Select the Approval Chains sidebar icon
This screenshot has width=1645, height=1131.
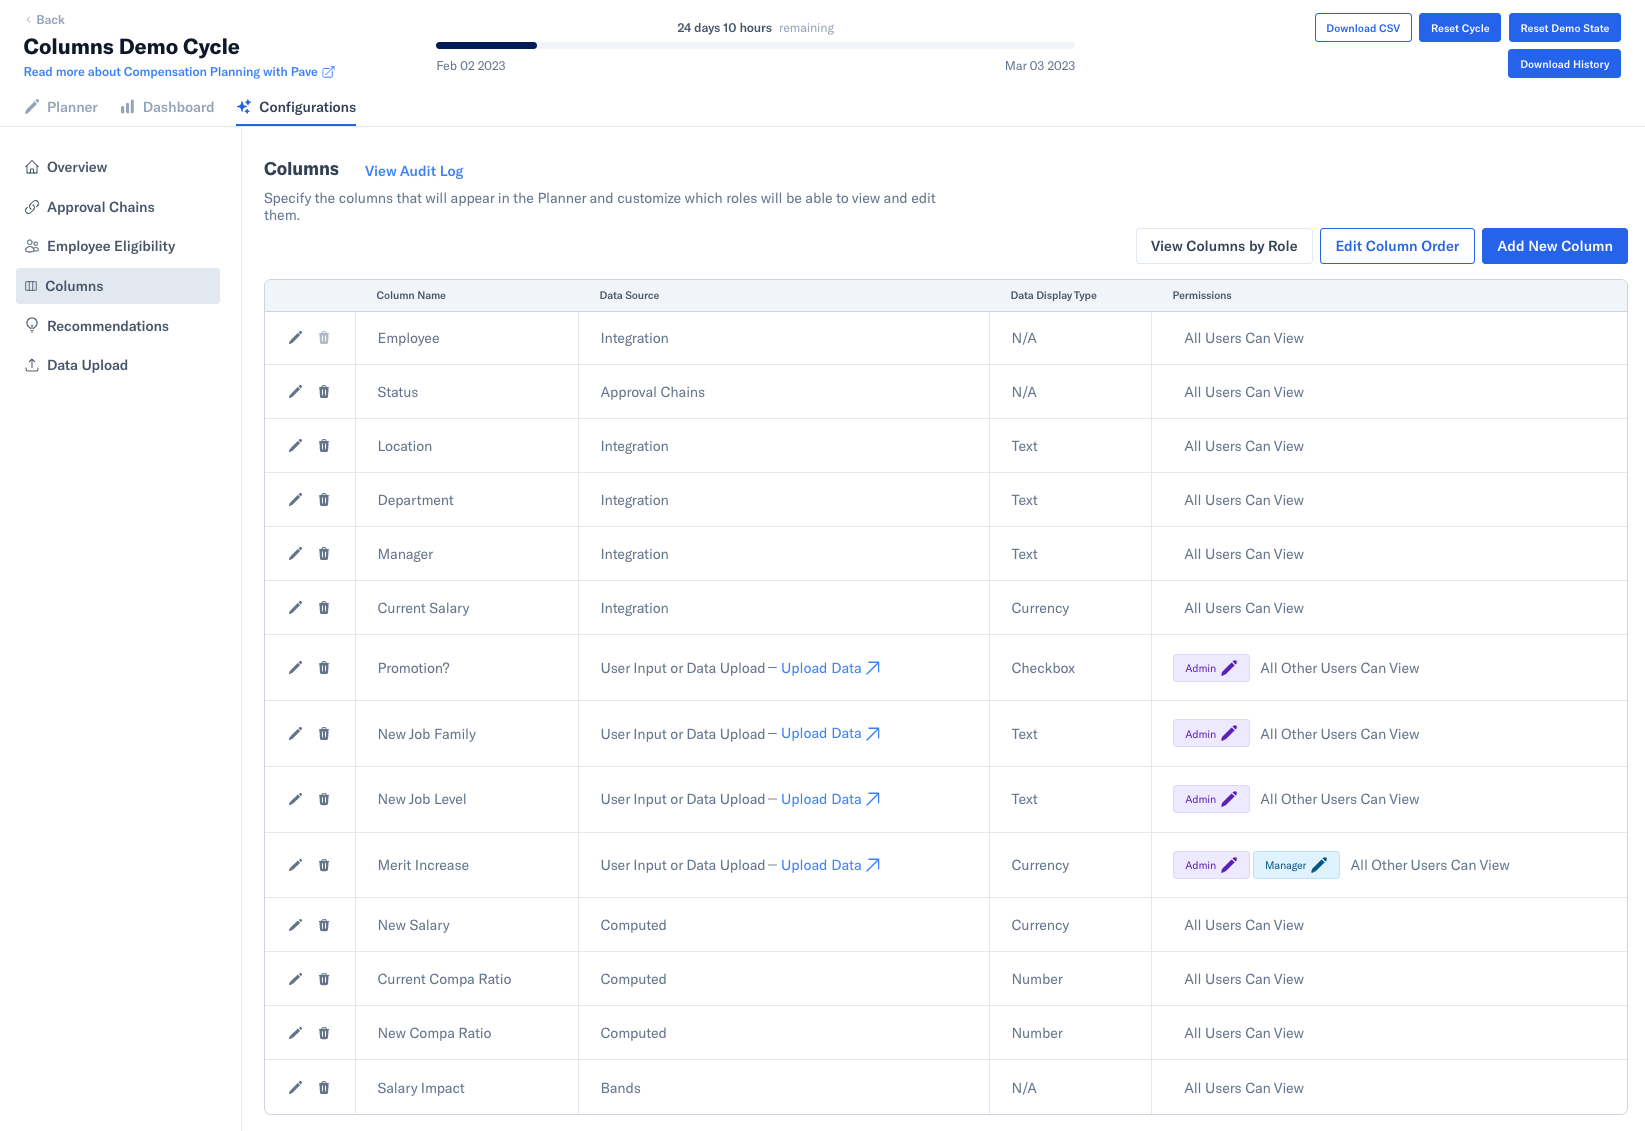click(x=31, y=207)
